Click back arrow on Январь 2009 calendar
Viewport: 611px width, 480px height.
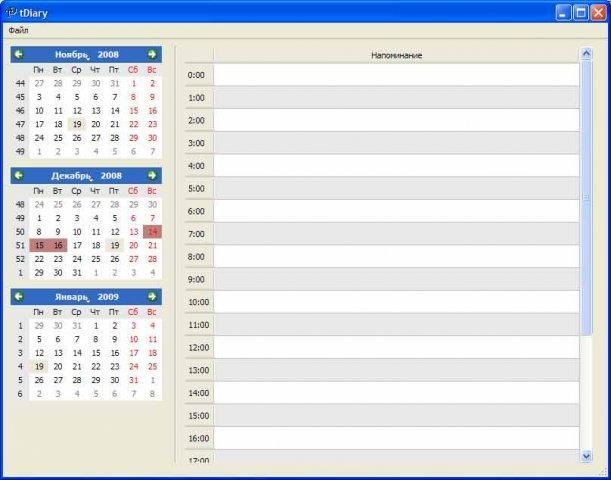(18, 296)
